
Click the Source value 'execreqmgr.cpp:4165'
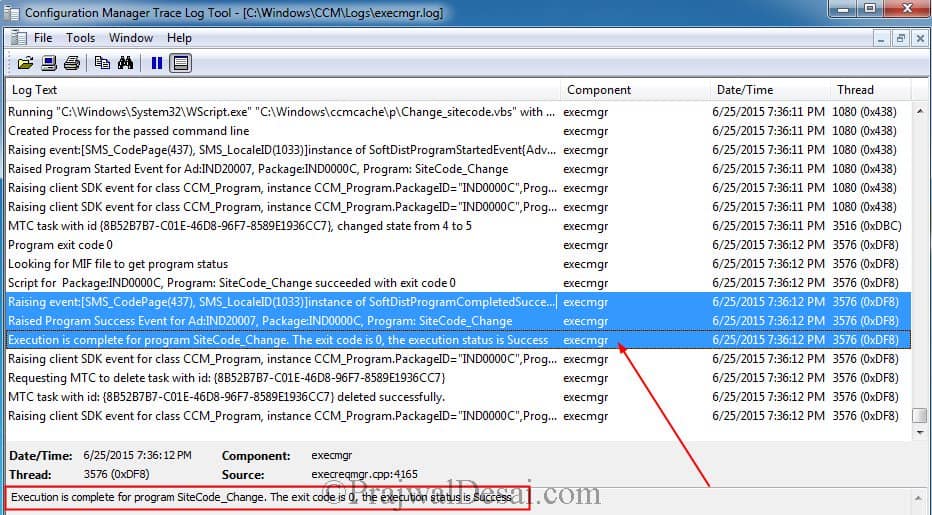click(x=364, y=475)
